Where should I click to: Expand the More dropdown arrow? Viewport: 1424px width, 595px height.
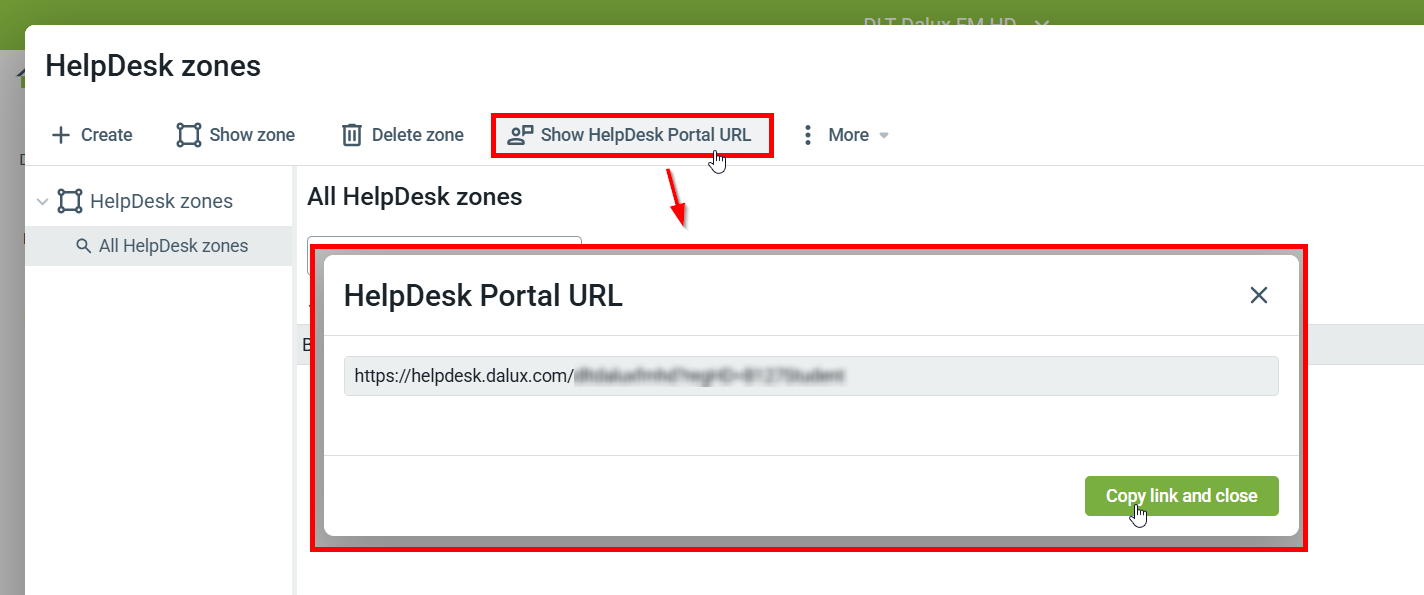(x=884, y=135)
